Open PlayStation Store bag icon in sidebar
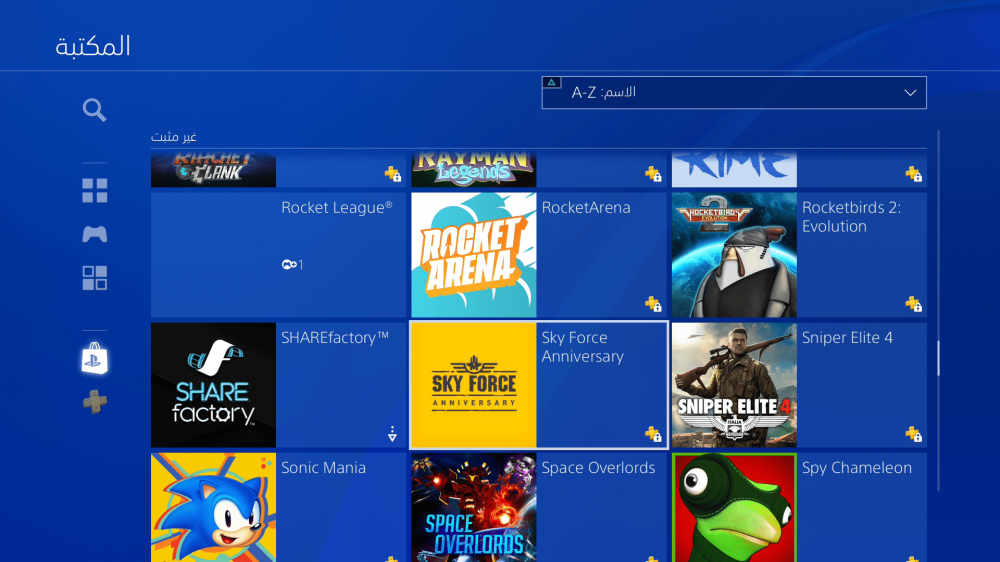The image size is (1000, 562). tap(94, 359)
